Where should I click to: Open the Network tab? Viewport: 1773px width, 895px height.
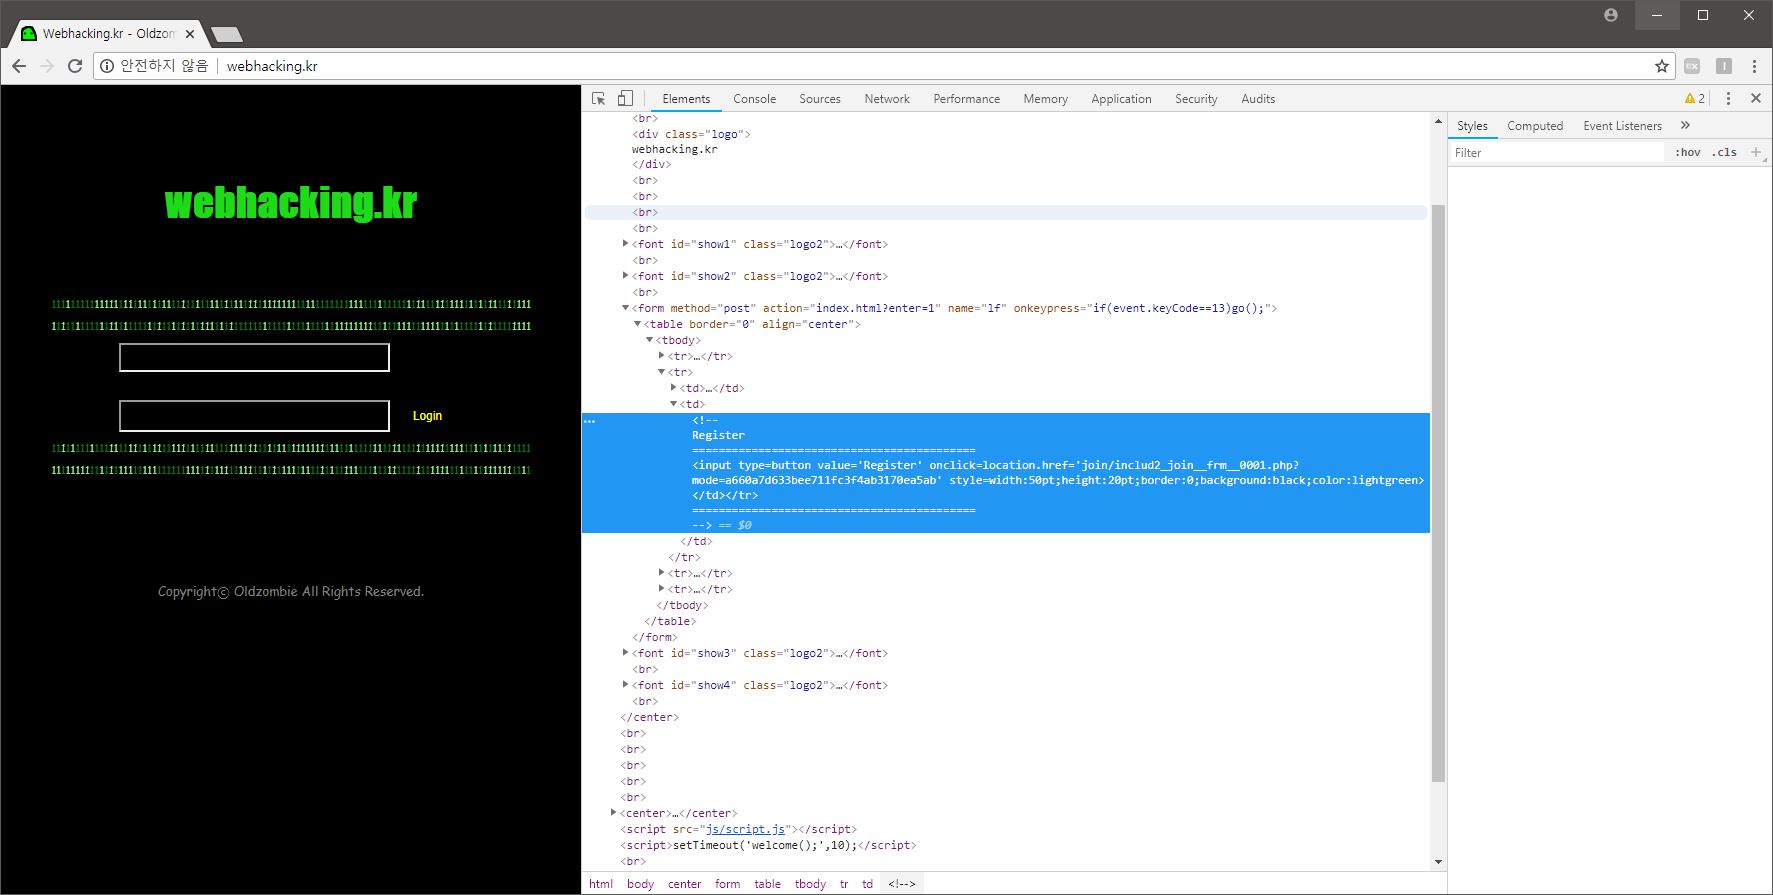887,99
